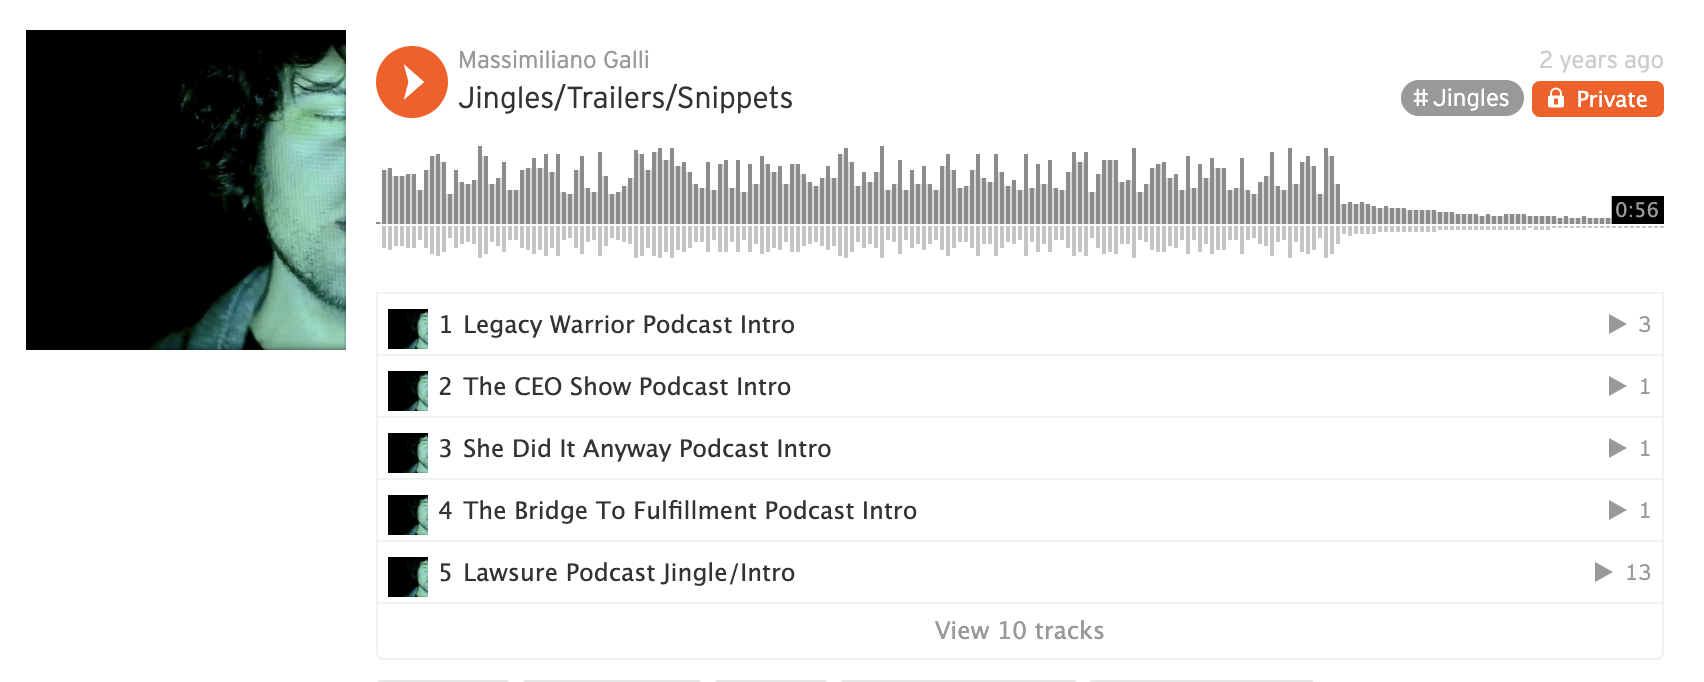
Task: Select track 4 The Bridge To Fulfillment
Action: tap(1019, 510)
